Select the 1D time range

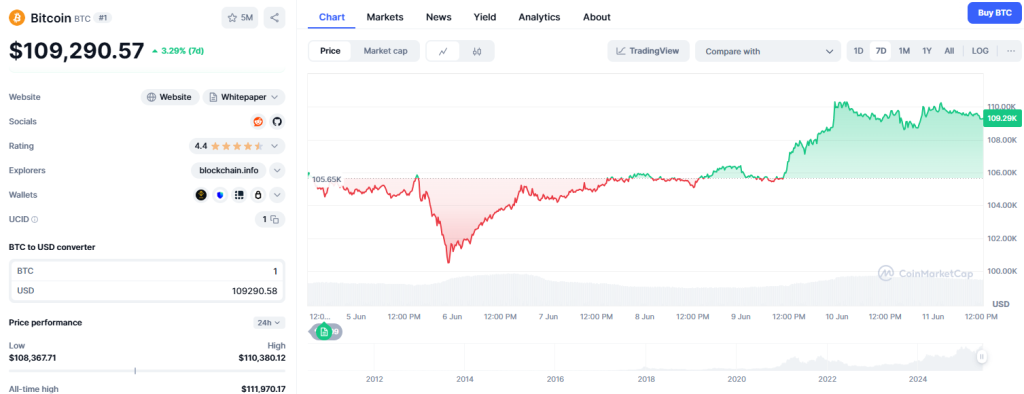(x=859, y=51)
